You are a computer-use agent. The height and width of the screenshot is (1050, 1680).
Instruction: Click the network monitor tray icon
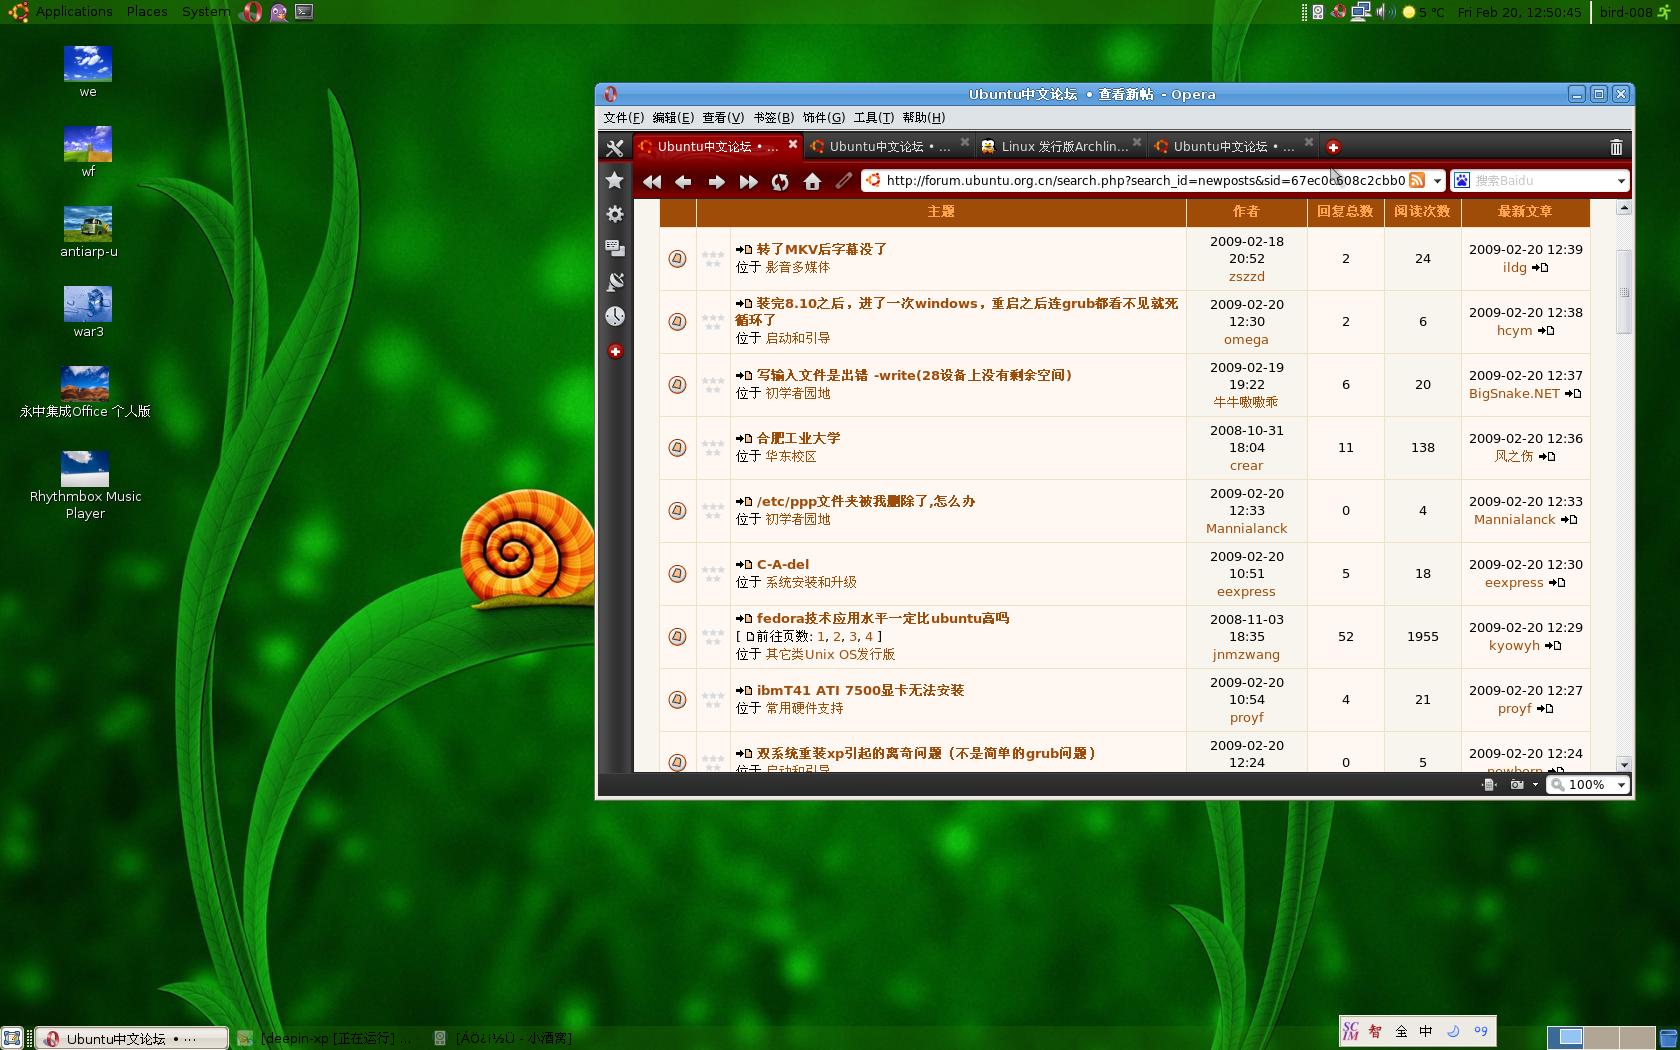1360,12
